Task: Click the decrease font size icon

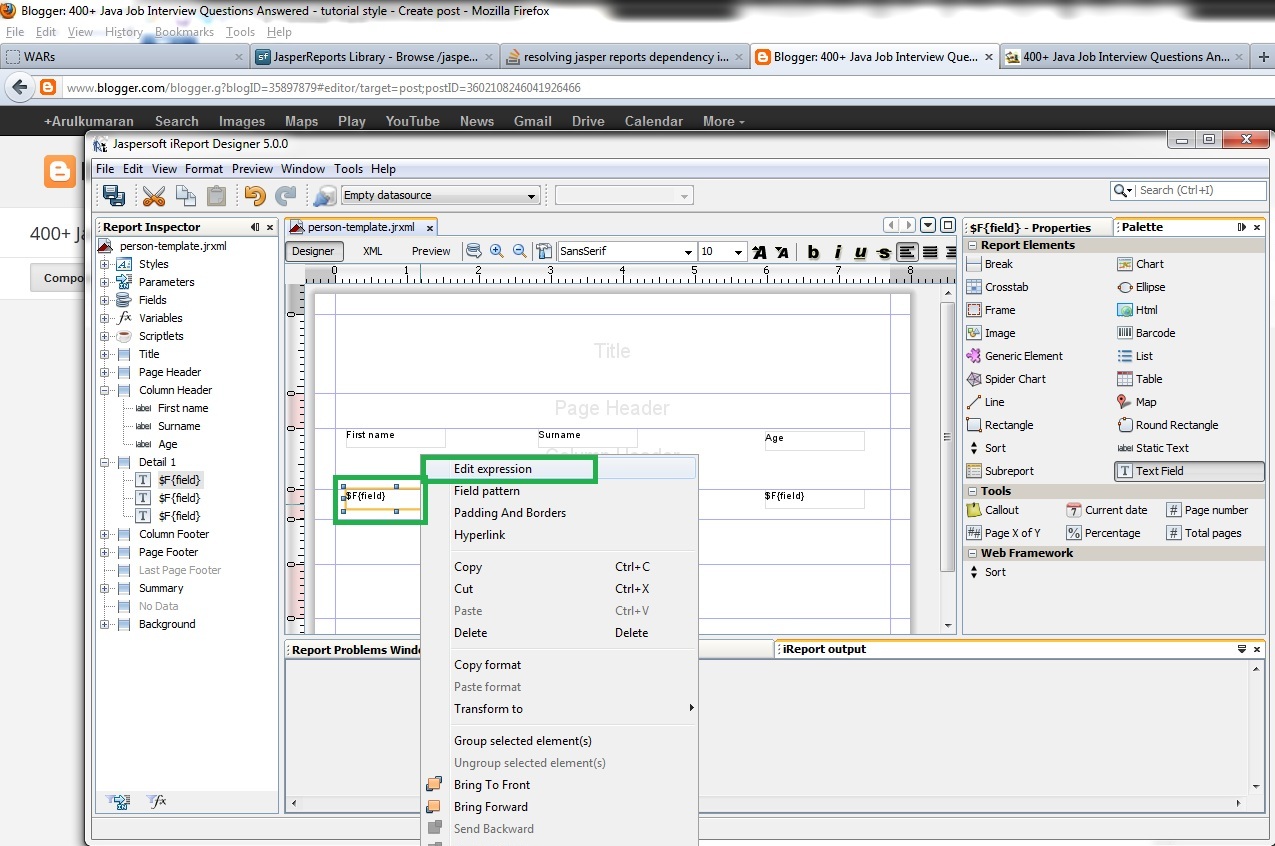Action: 782,252
